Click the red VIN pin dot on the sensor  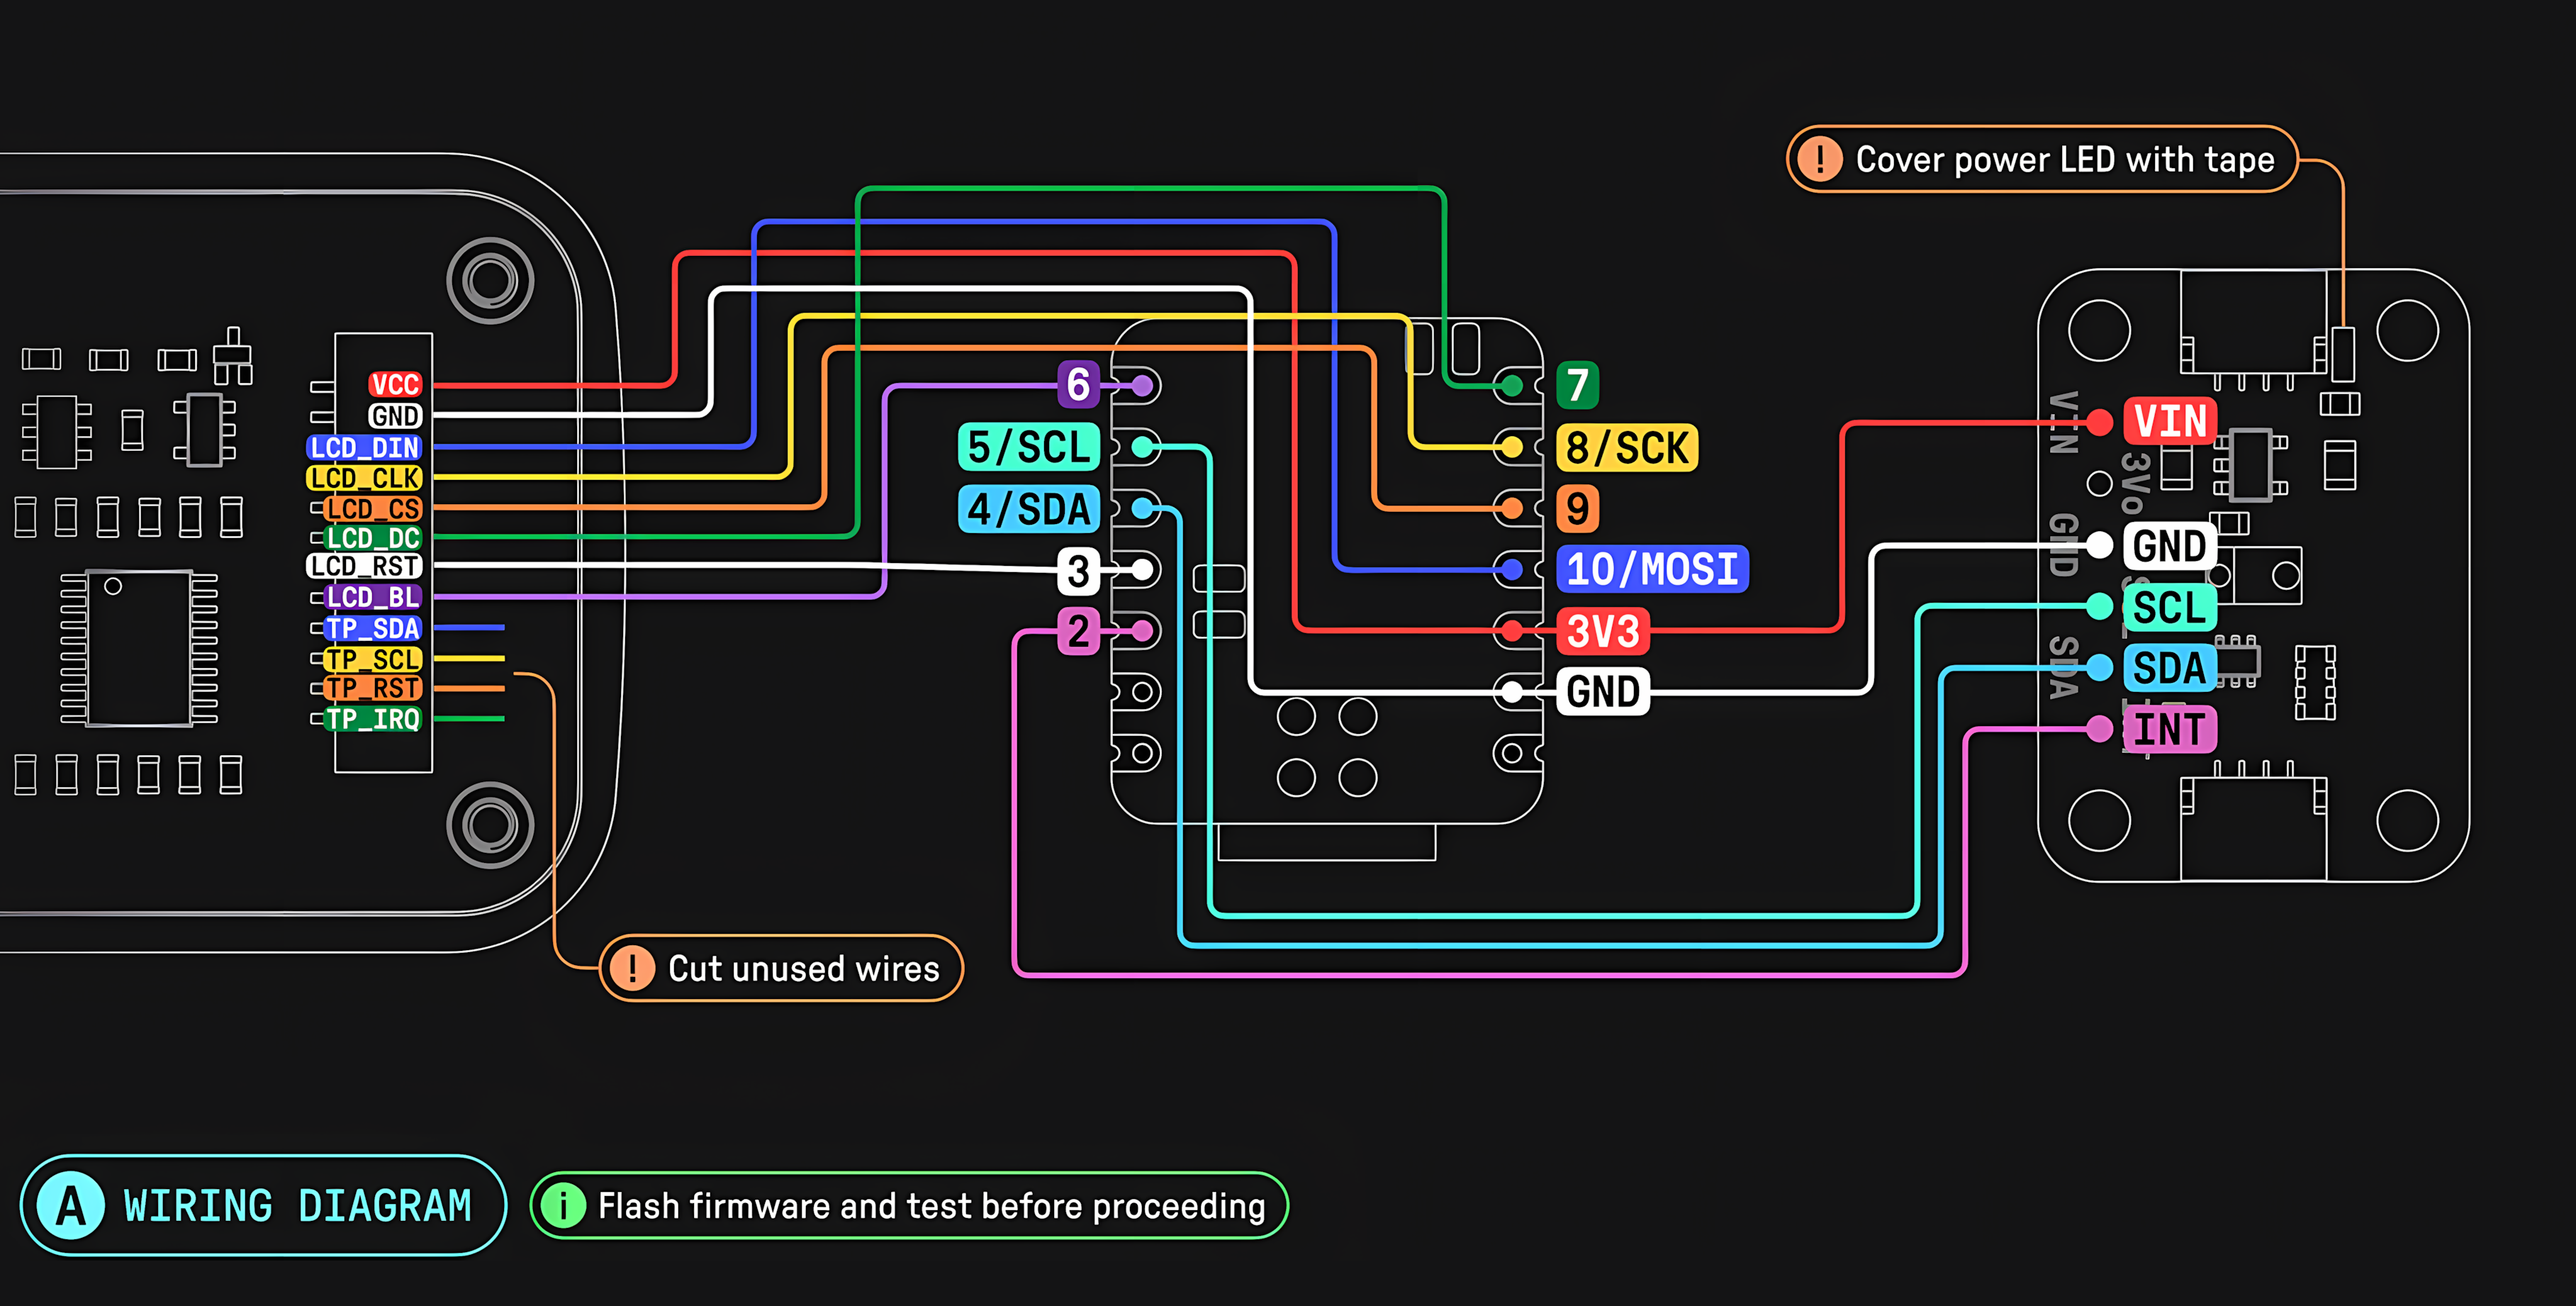pyautogui.click(x=2099, y=423)
